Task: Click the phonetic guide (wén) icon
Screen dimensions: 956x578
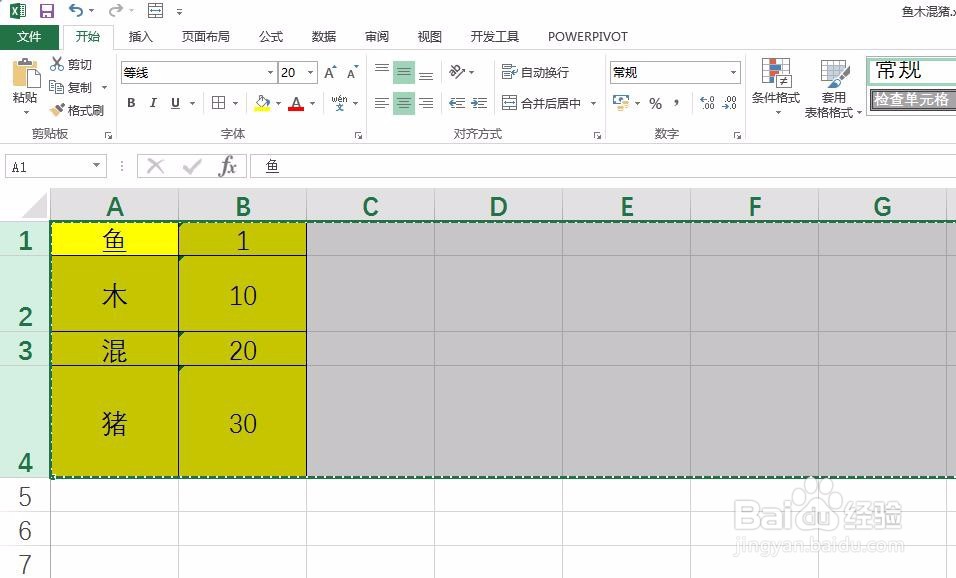Action: point(340,103)
